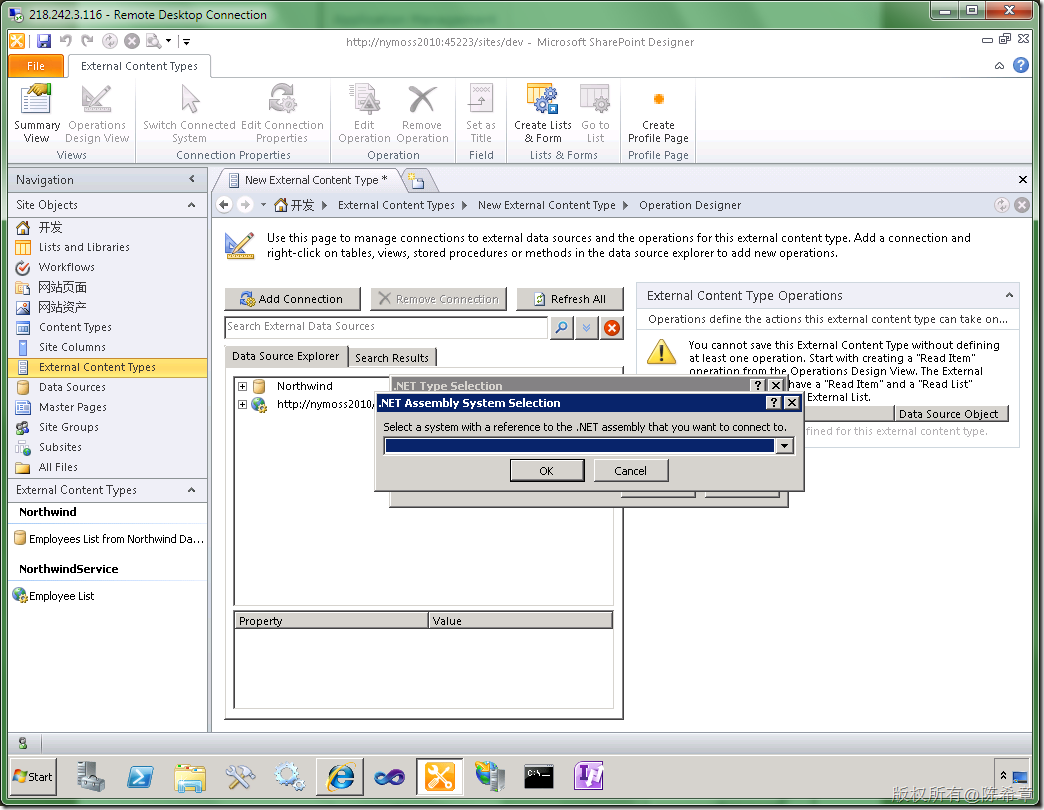This screenshot has height=810, width=1044.
Task: Select All Files in navigation
Action: tap(58, 467)
